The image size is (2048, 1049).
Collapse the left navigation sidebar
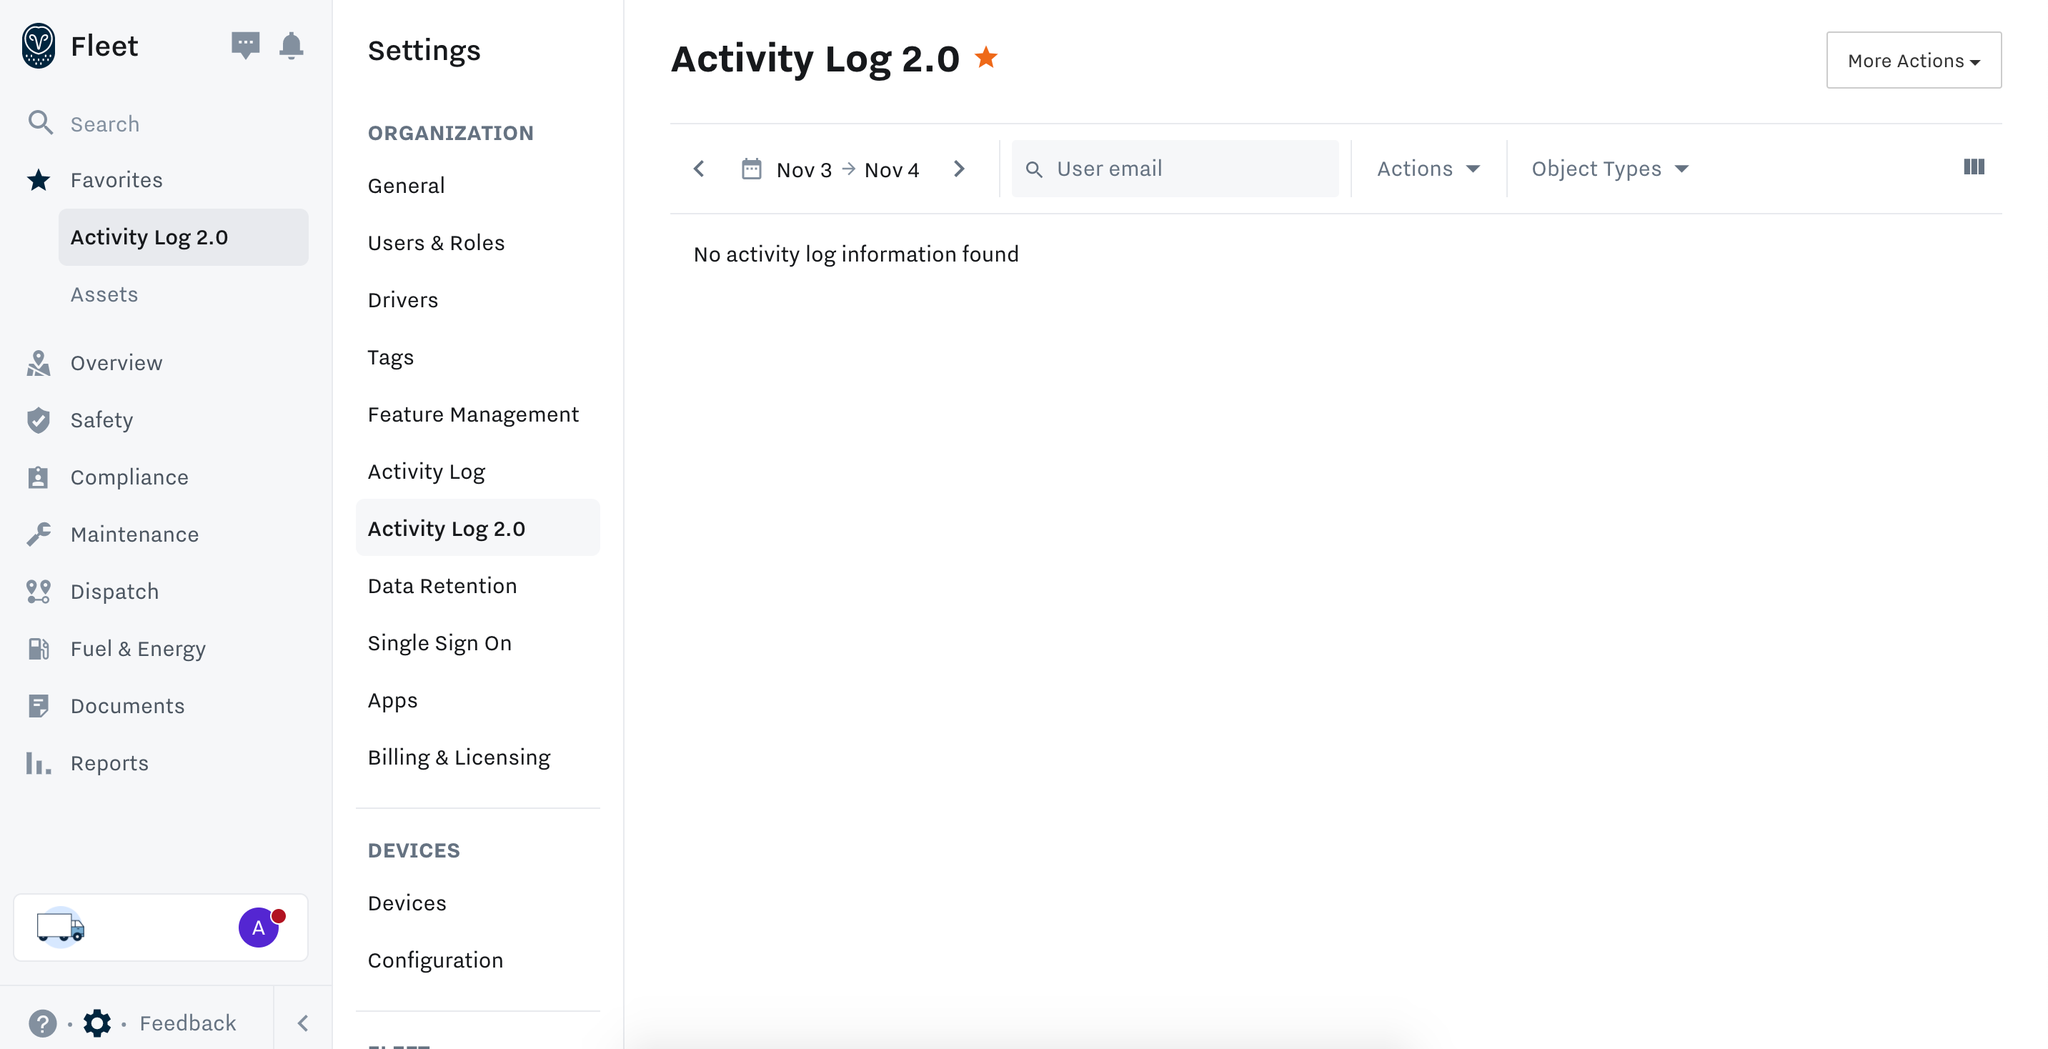coord(303,1023)
